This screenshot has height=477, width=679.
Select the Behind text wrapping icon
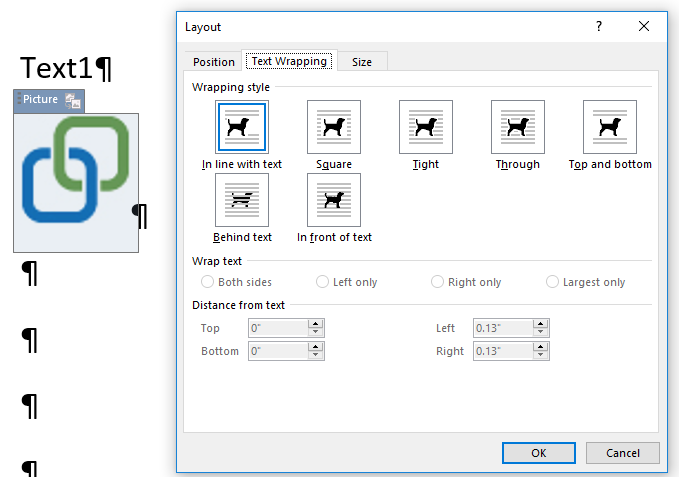242,200
